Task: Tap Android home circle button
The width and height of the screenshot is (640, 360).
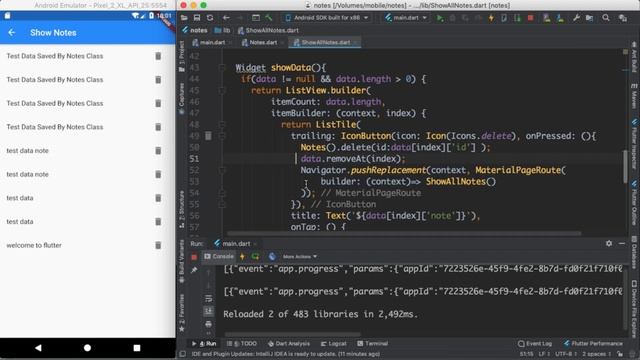Action: pyautogui.click(x=87, y=348)
